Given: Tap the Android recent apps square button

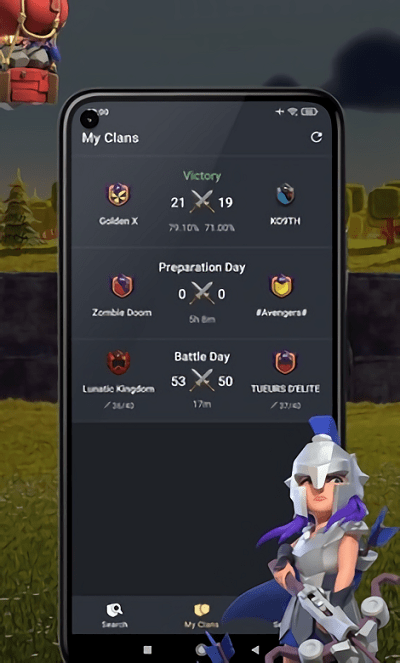Looking at the screenshot, I should (148, 649).
